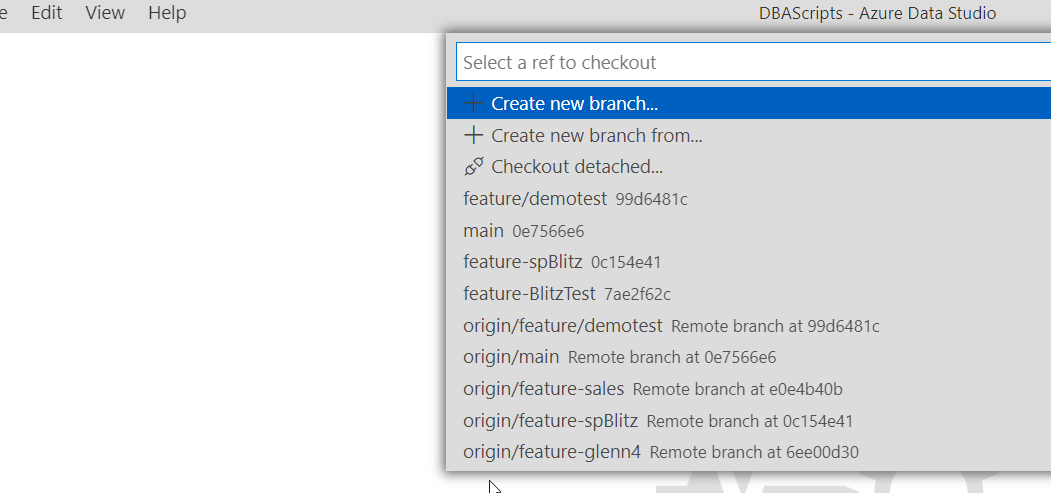1051x493 pixels.
Task: Choose the origin/main remote branch
Action: click(x=511, y=357)
